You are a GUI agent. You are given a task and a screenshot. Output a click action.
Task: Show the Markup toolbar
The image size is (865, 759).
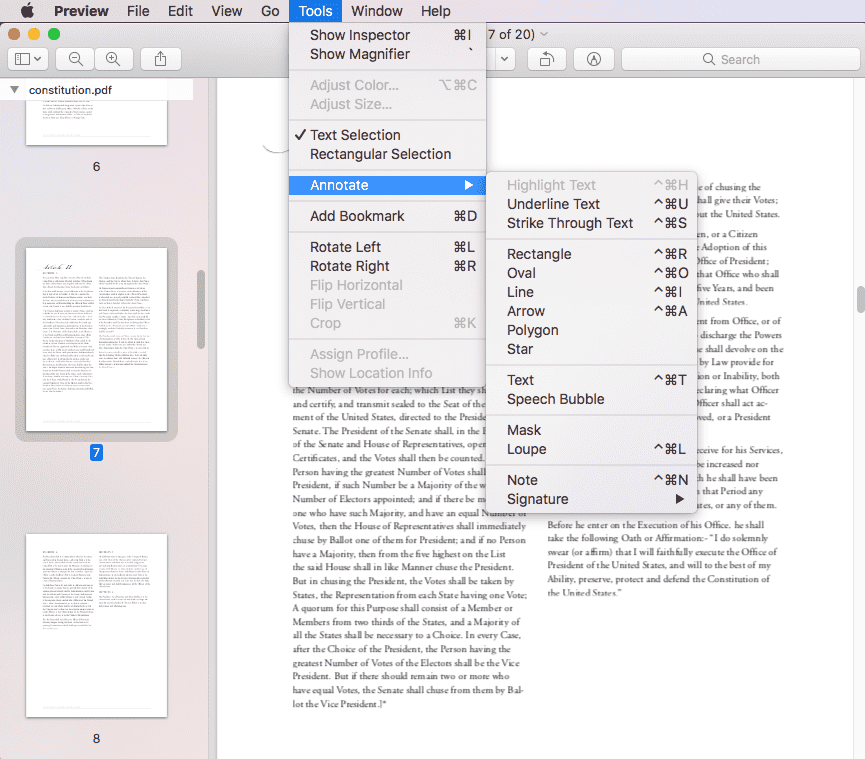pos(594,59)
